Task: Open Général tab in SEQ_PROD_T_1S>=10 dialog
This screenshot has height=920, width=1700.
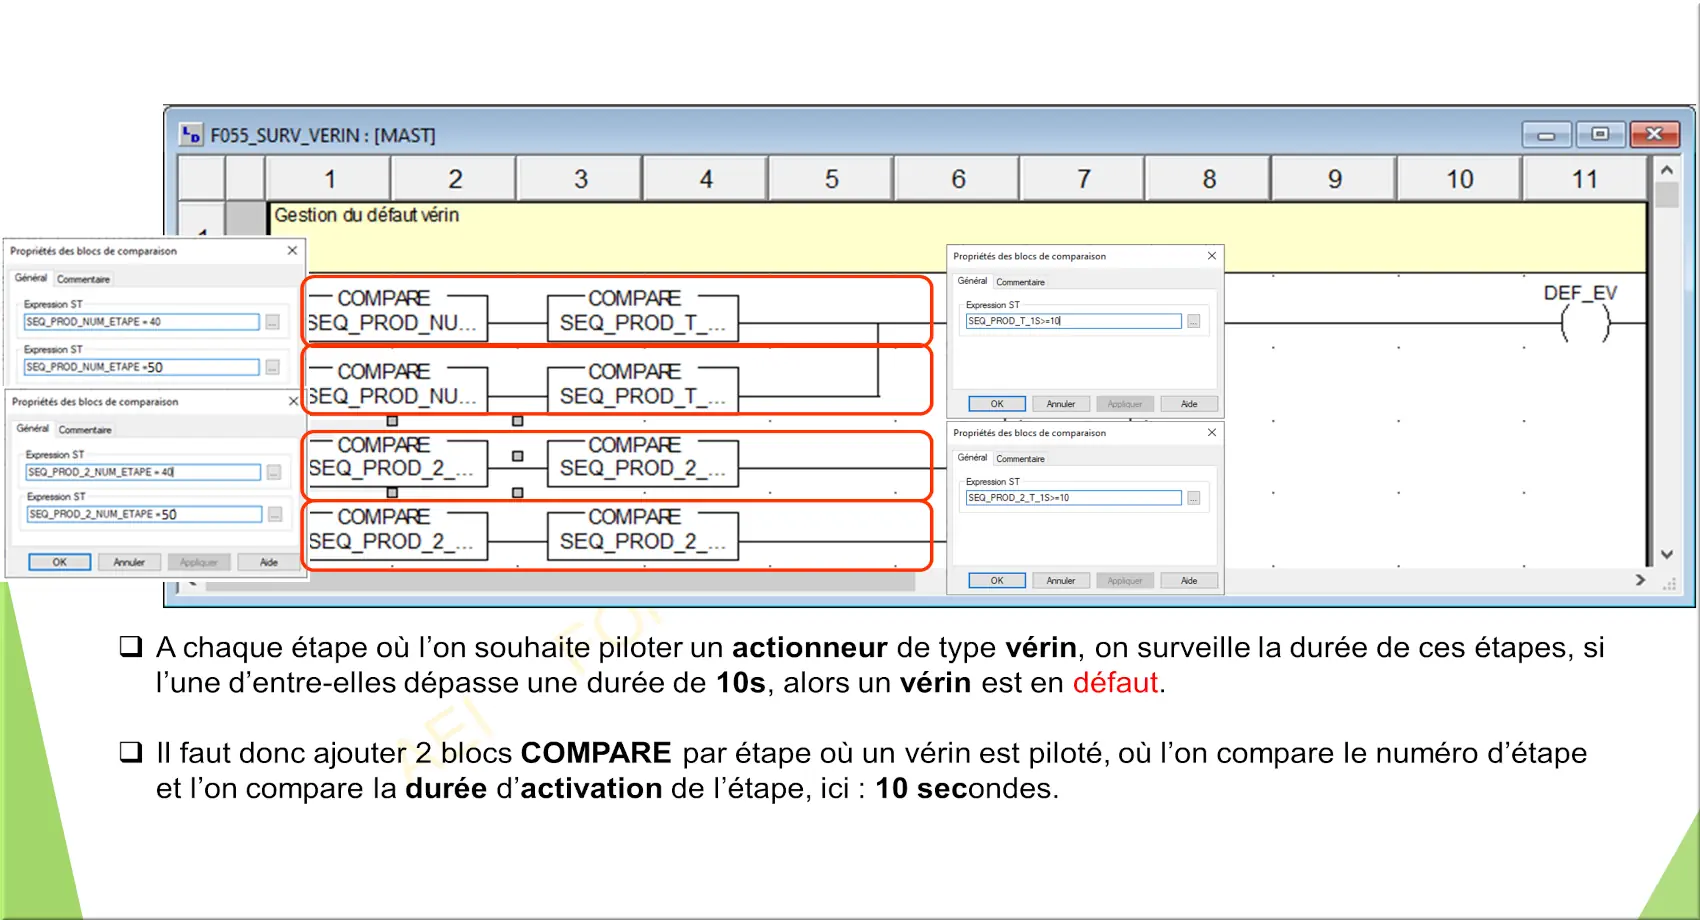Action: 972,281
